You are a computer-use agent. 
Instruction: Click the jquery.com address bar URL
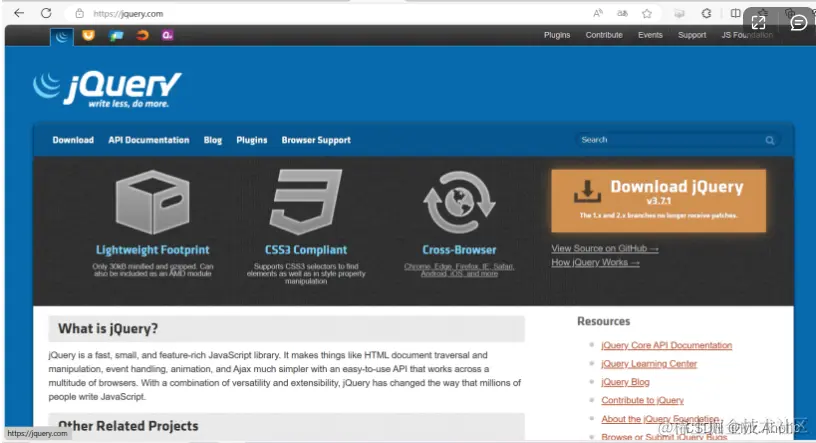click(128, 14)
